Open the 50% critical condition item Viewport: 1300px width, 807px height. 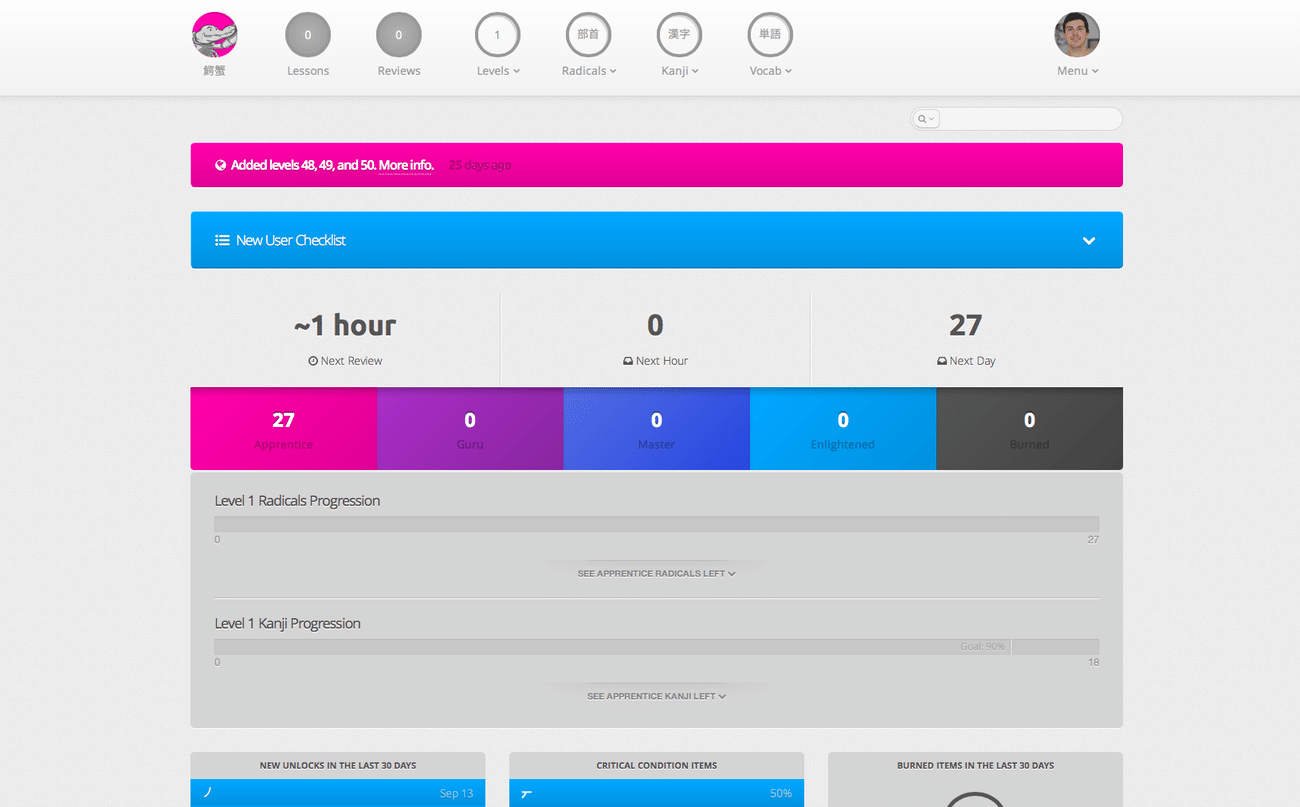pyautogui.click(x=657, y=793)
